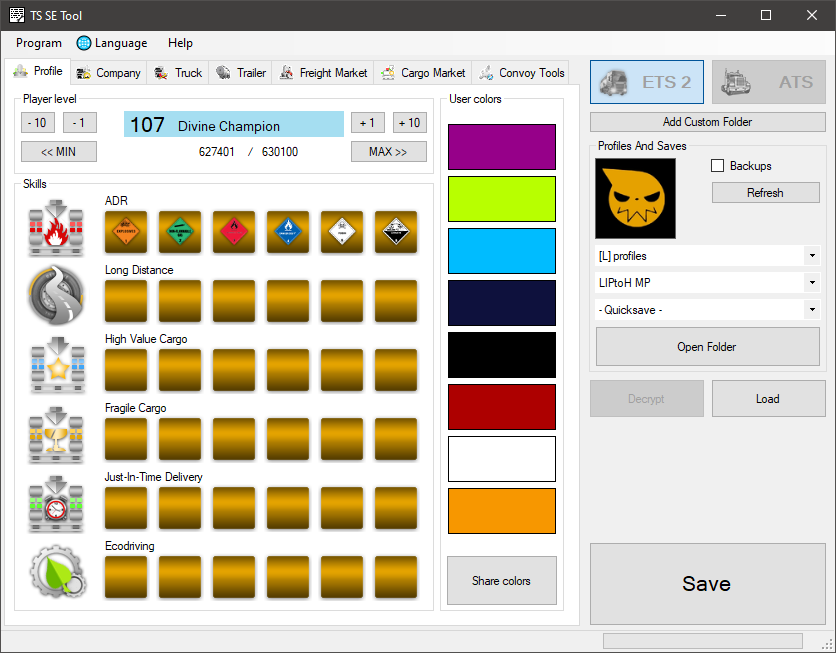836x653 pixels.
Task: Click the Ecodriving green leaf gear icon
Action: pyautogui.click(x=56, y=573)
